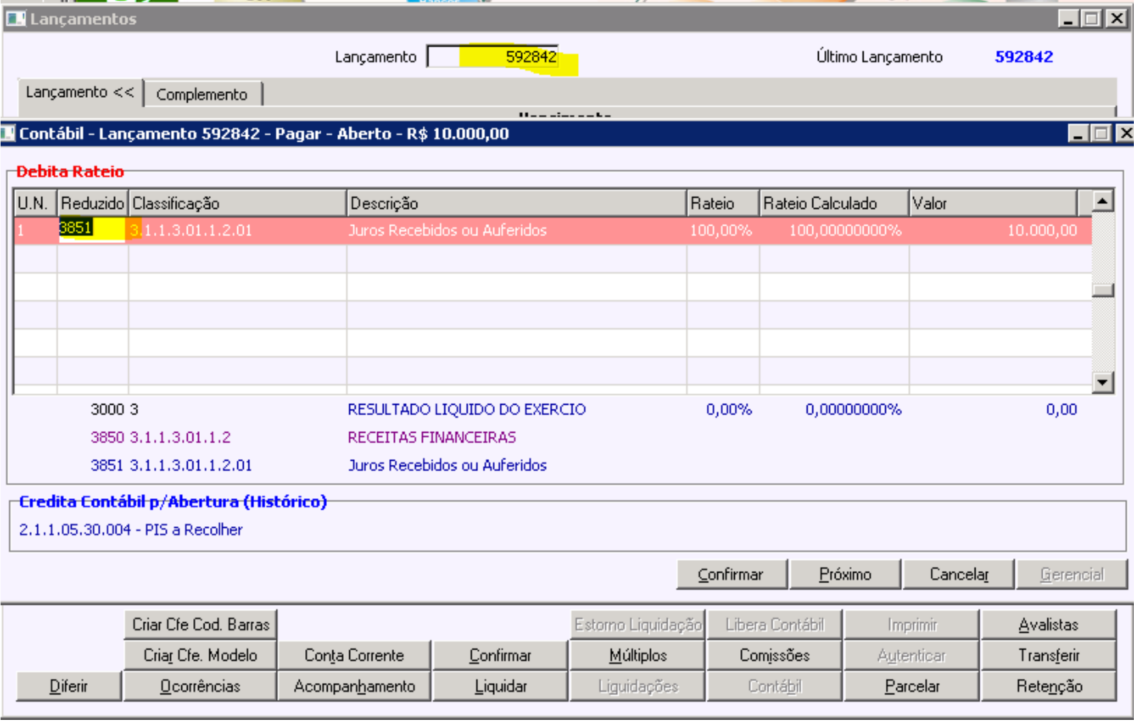Click the Transferir button
Image resolution: width=1134 pixels, height=723 pixels.
click(1048, 656)
